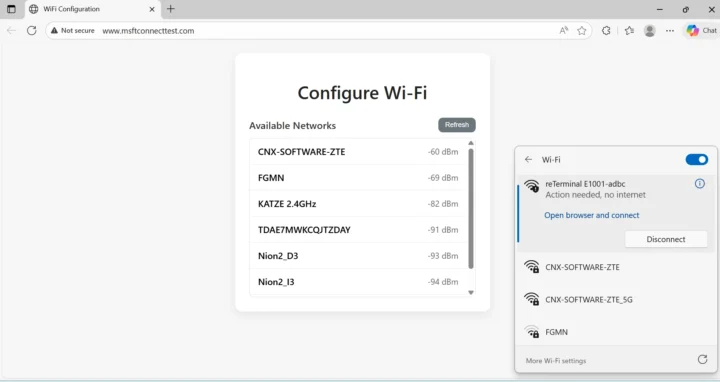Select the WiFi Configuration tab
Image resolution: width=720 pixels, height=382 pixels.
click(x=92, y=9)
